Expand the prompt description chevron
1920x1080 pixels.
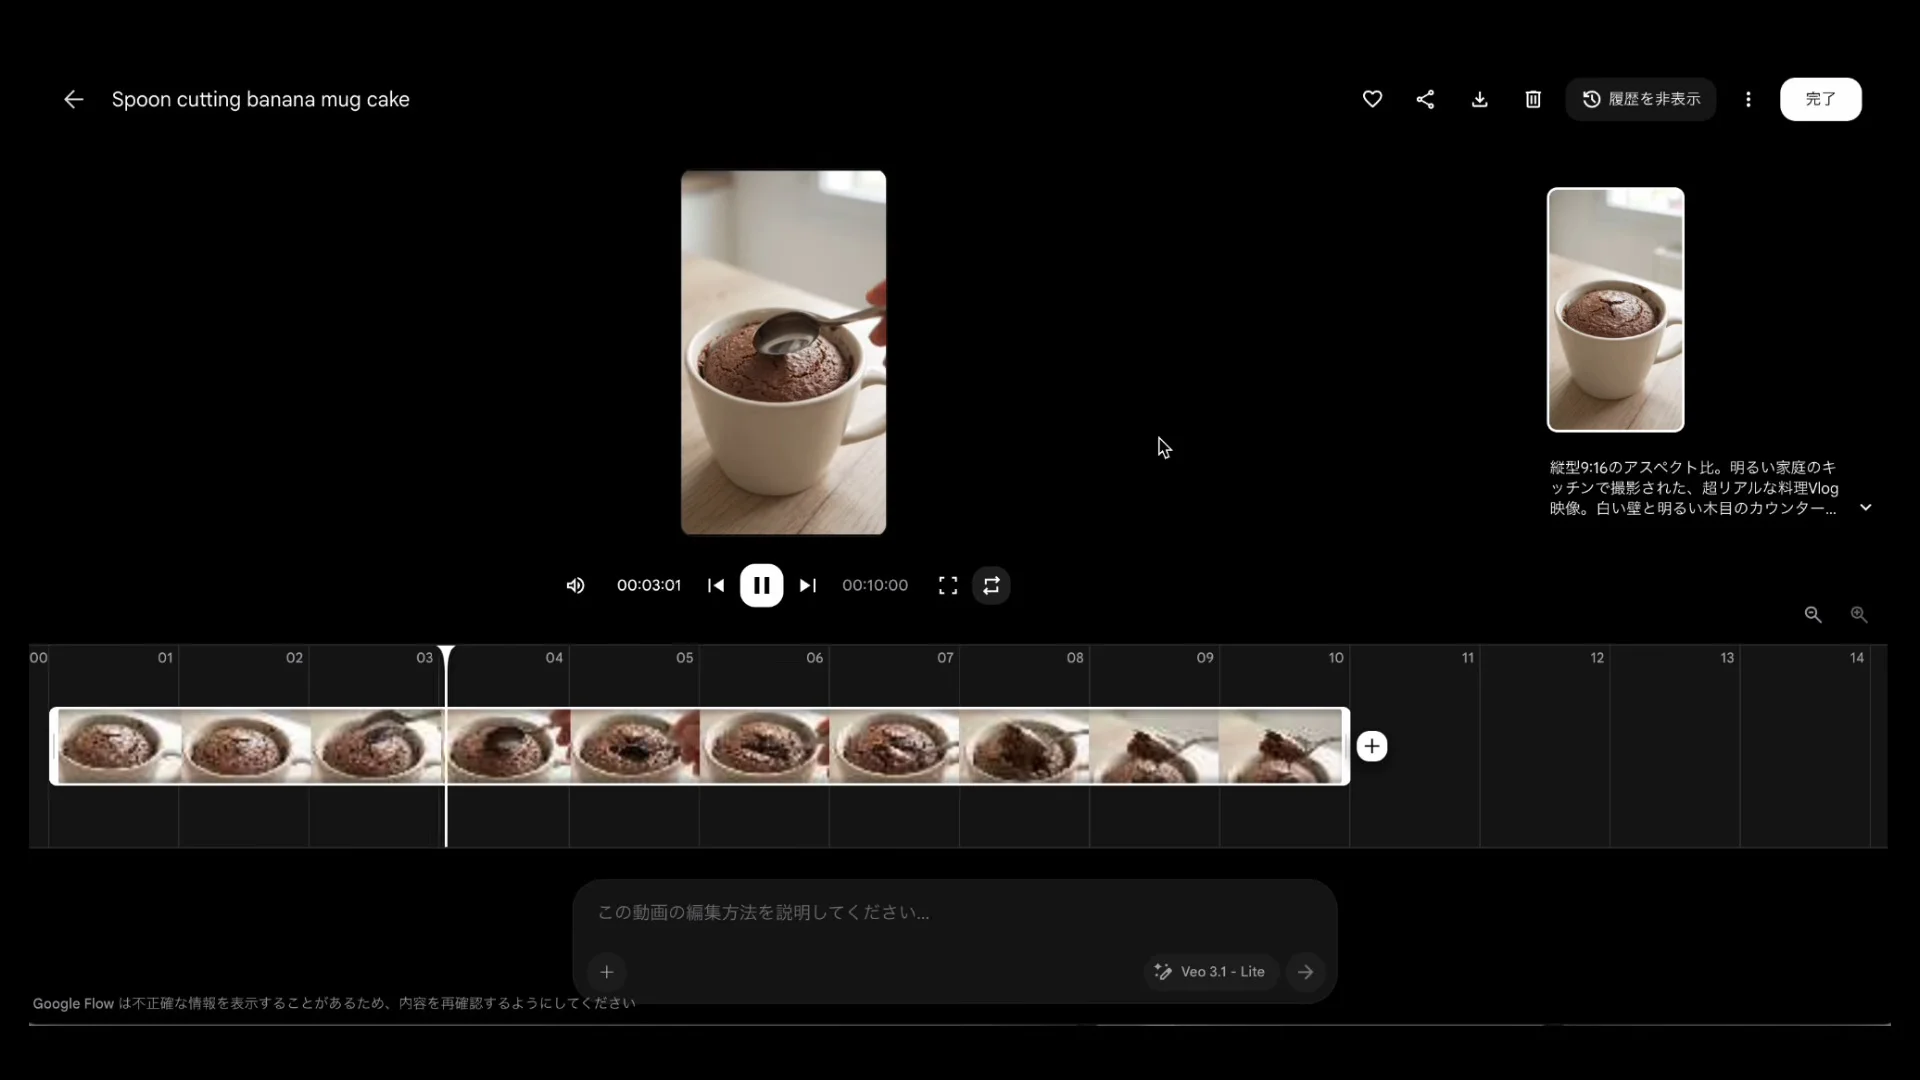point(1865,507)
